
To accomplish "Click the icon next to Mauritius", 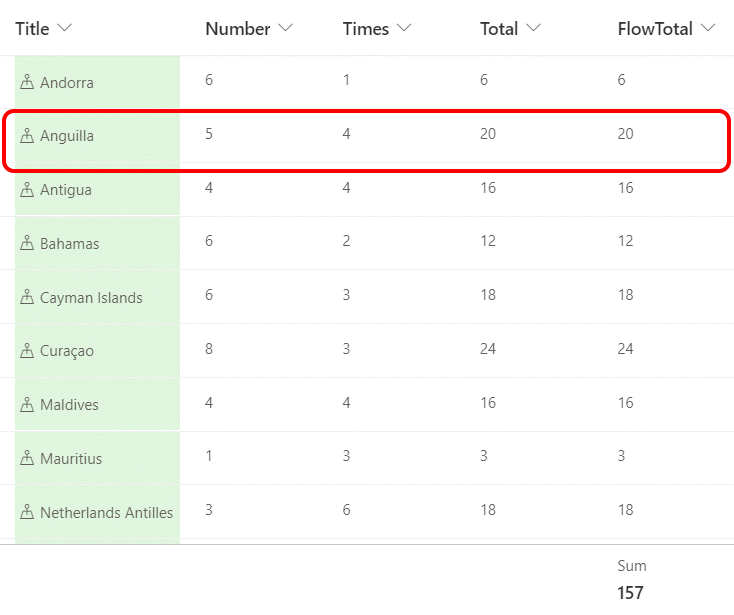I will coord(27,459).
